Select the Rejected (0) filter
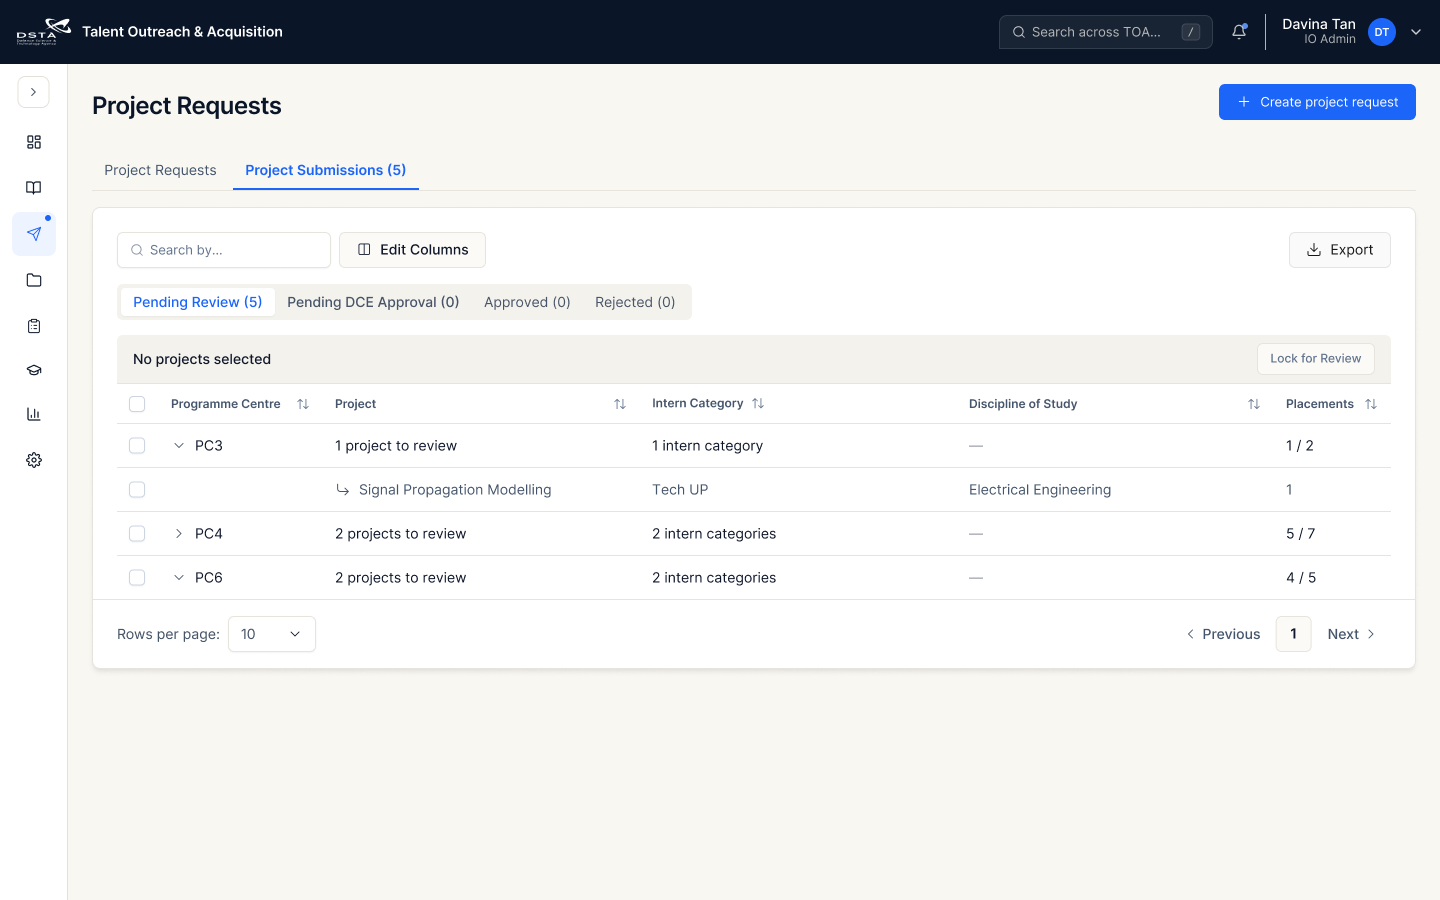 tap(635, 302)
